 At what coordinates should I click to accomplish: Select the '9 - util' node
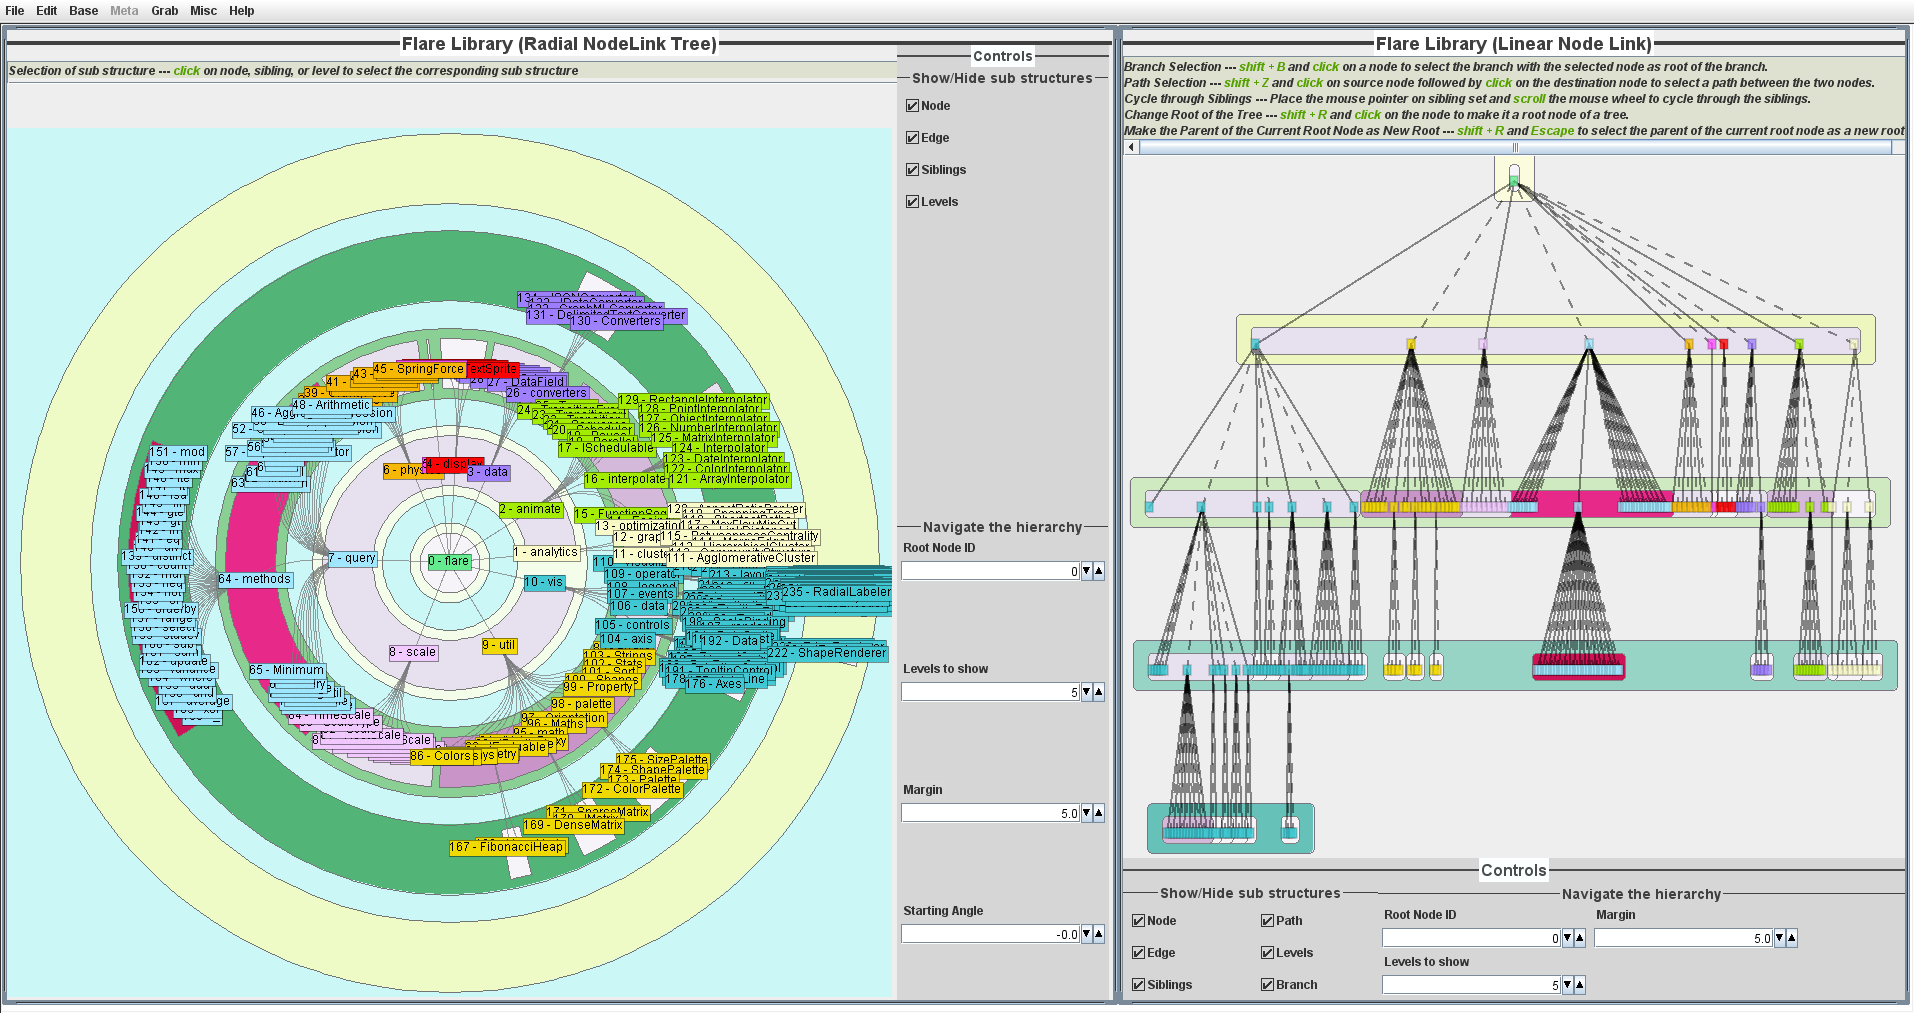[499, 645]
